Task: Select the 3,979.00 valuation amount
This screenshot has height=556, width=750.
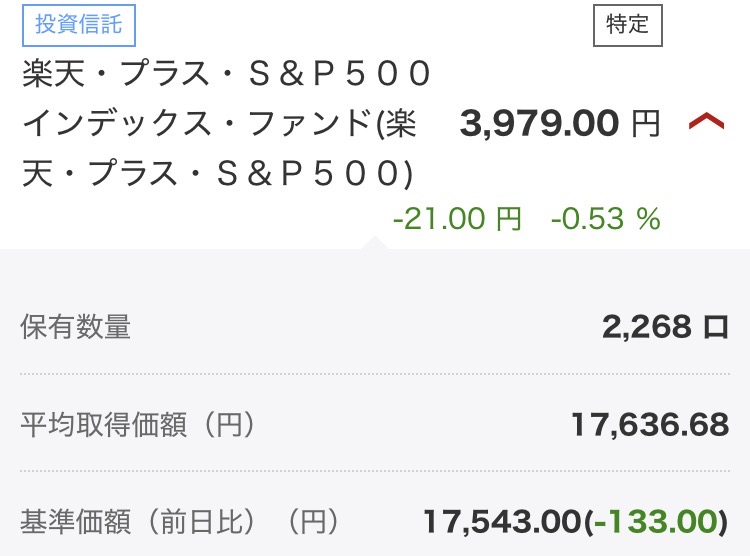Action: pyautogui.click(x=540, y=124)
